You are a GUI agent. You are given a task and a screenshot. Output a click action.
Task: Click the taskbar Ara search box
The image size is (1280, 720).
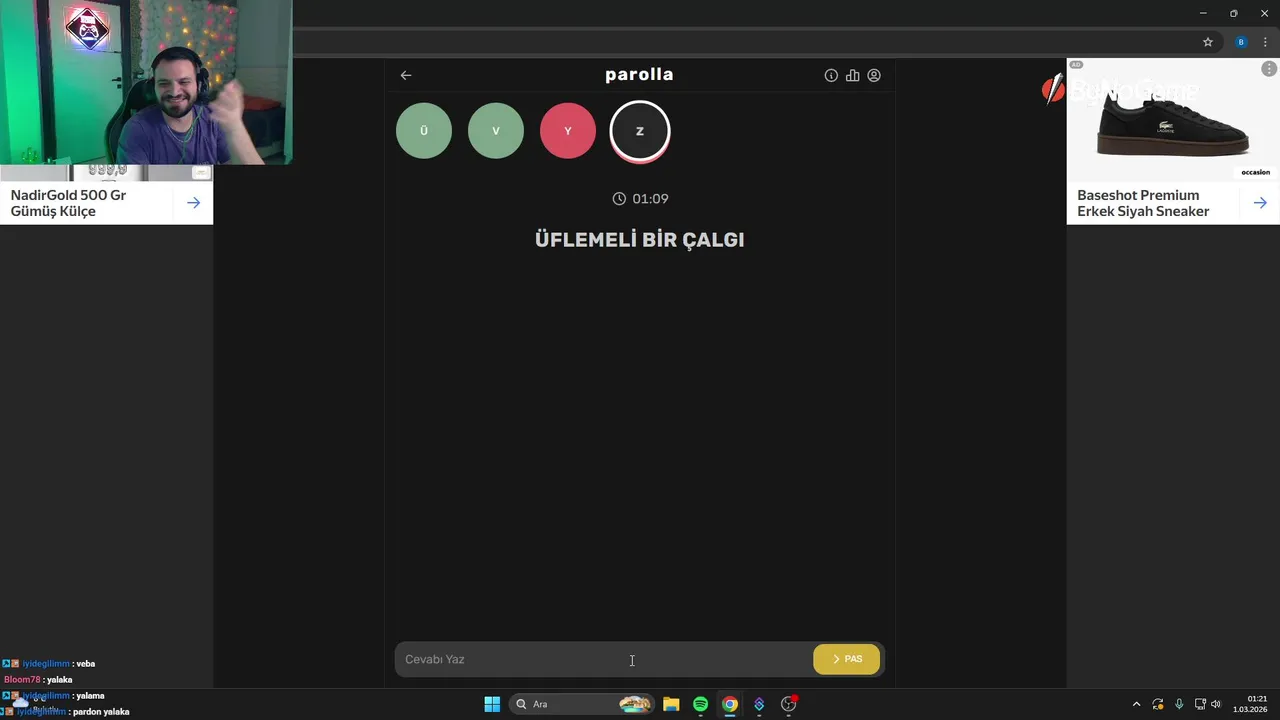click(583, 704)
